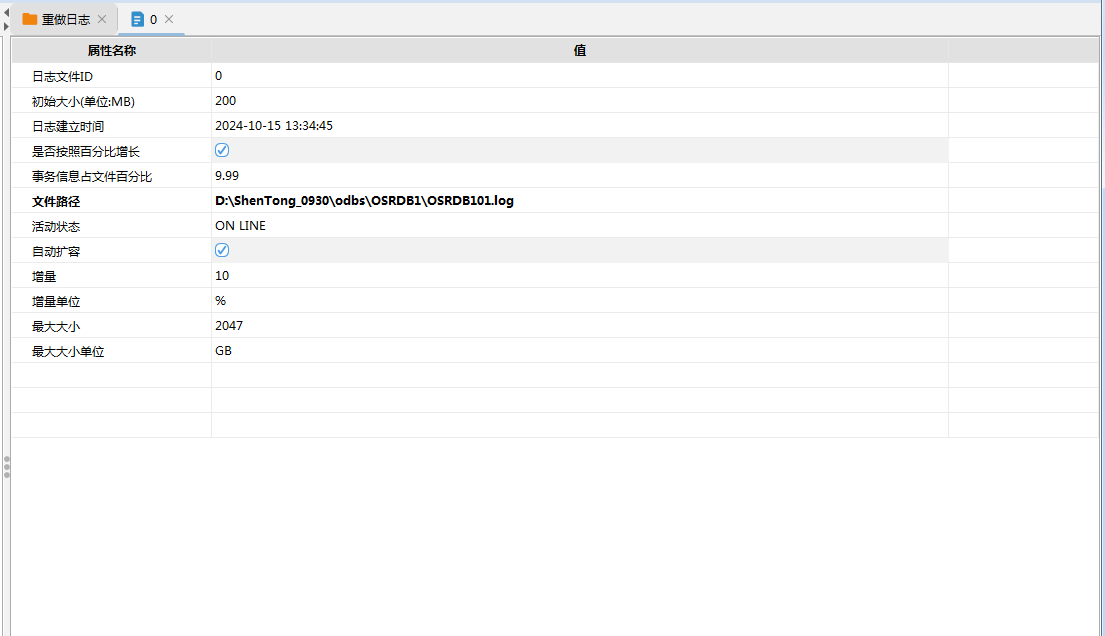Toggle the 是否按照百分比增长 checkbox

222,150
